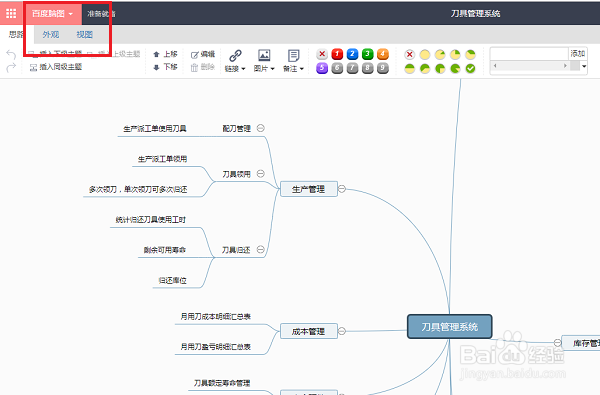Viewport: 600px width, 395px height.
Task: Select the one-eighth progress circle
Action: point(440,55)
